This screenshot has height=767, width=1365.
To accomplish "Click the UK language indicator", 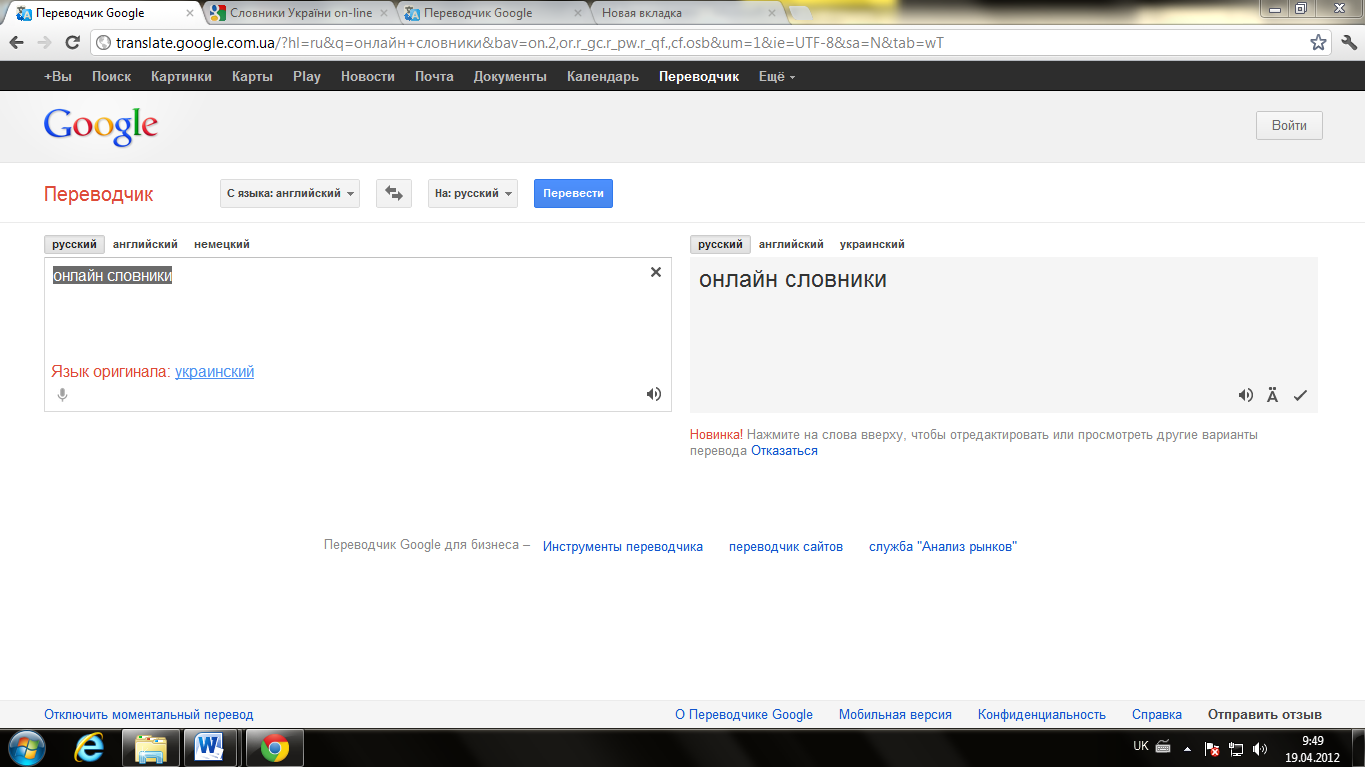I will coord(1141,746).
